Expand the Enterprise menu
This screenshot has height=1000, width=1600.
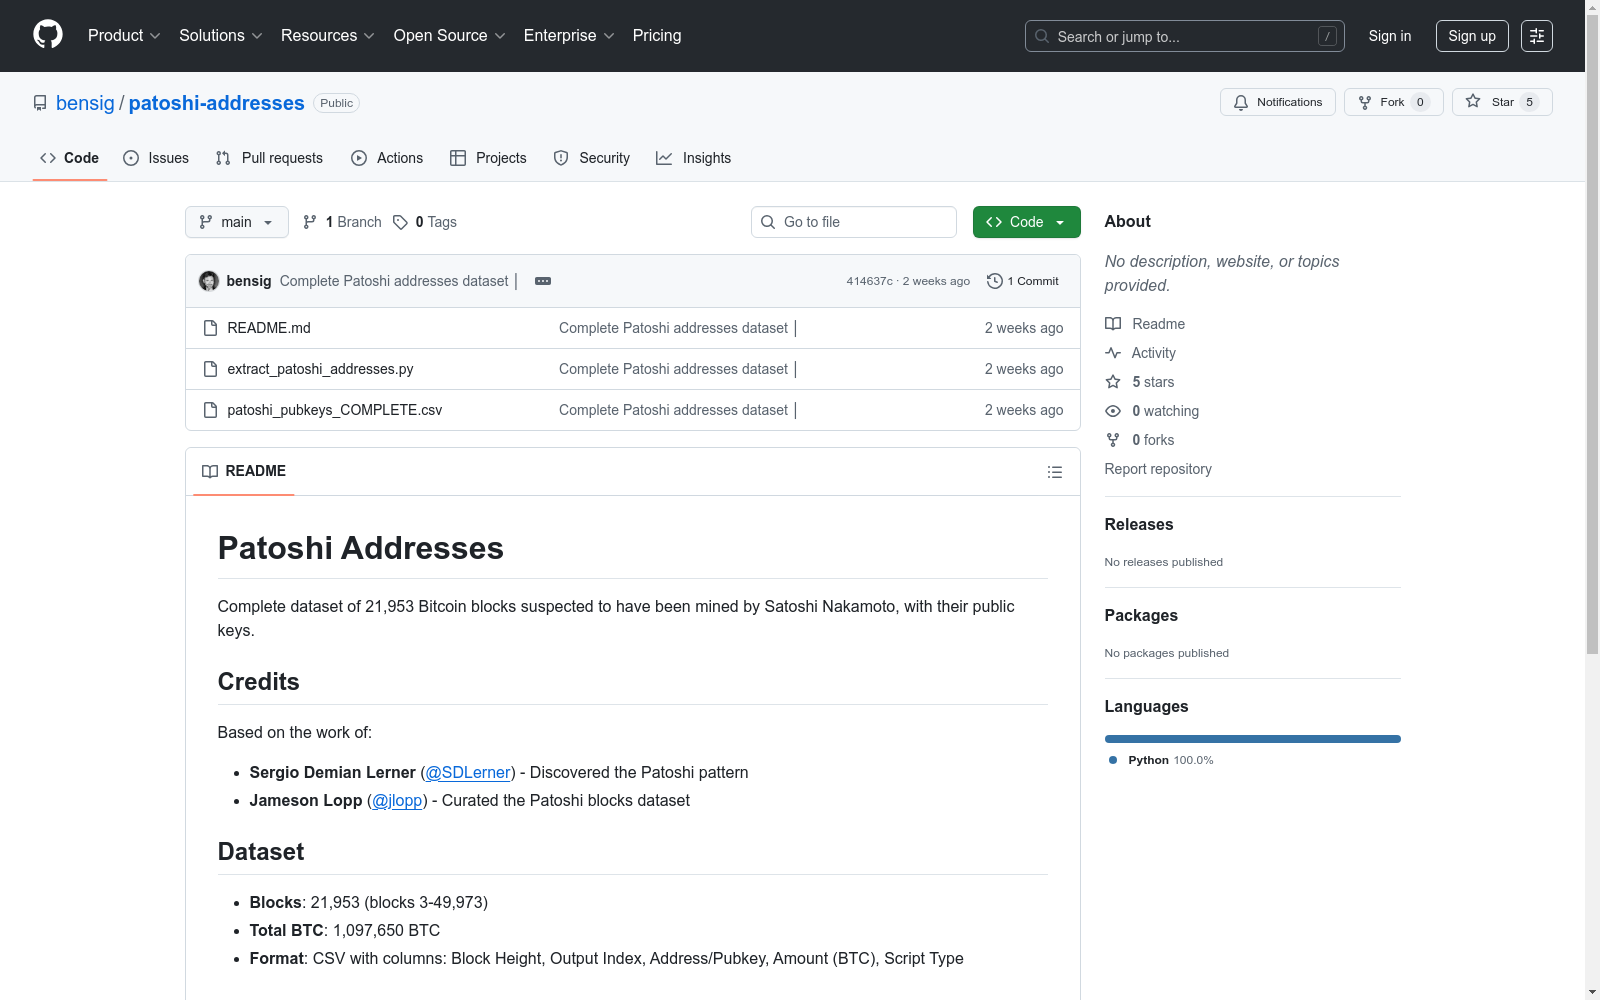pyautogui.click(x=569, y=36)
